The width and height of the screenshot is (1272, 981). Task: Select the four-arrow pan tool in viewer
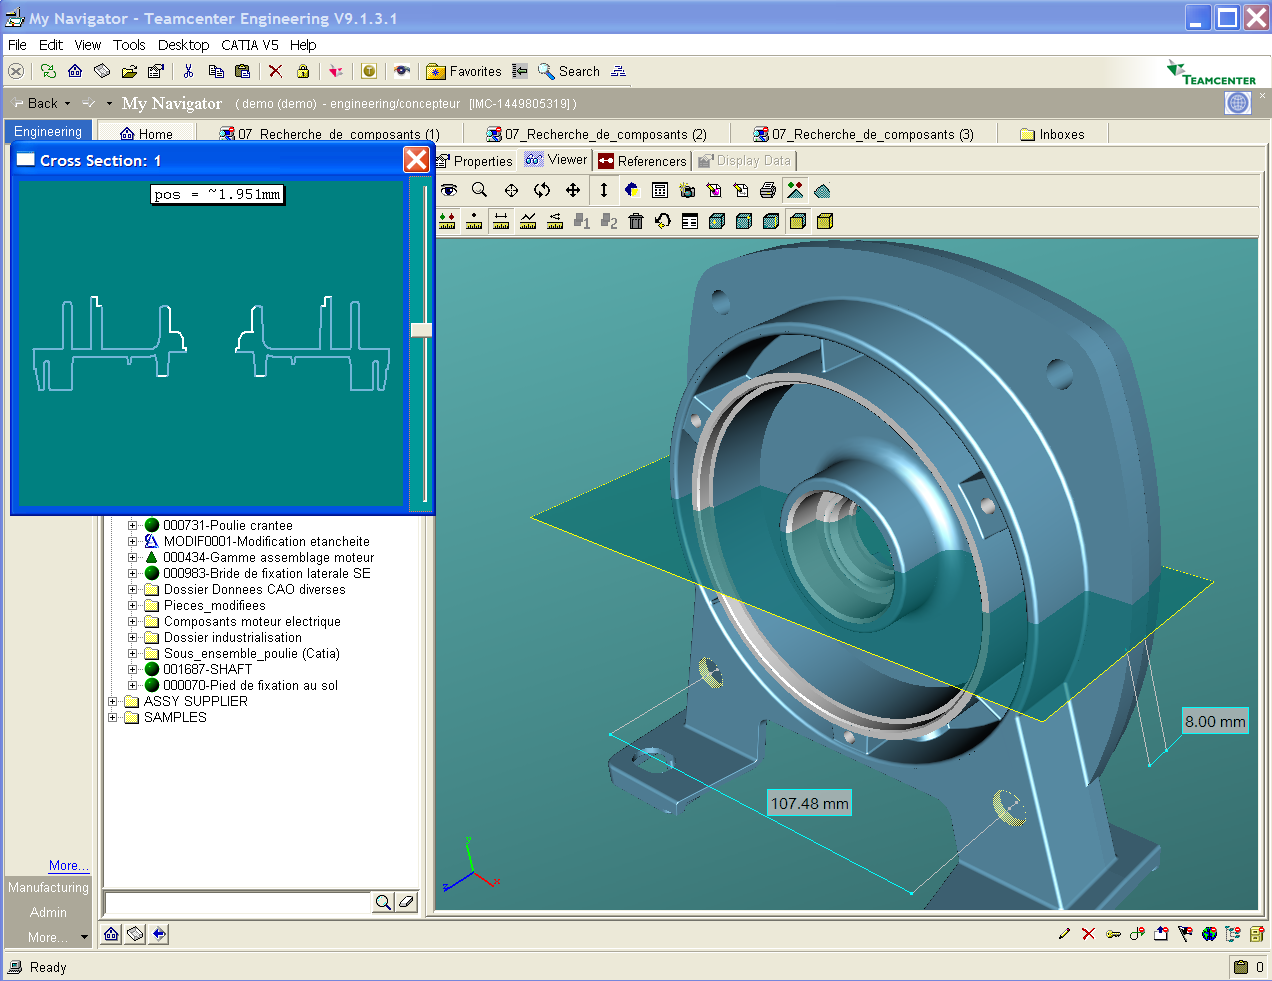(x=573, y=190)
